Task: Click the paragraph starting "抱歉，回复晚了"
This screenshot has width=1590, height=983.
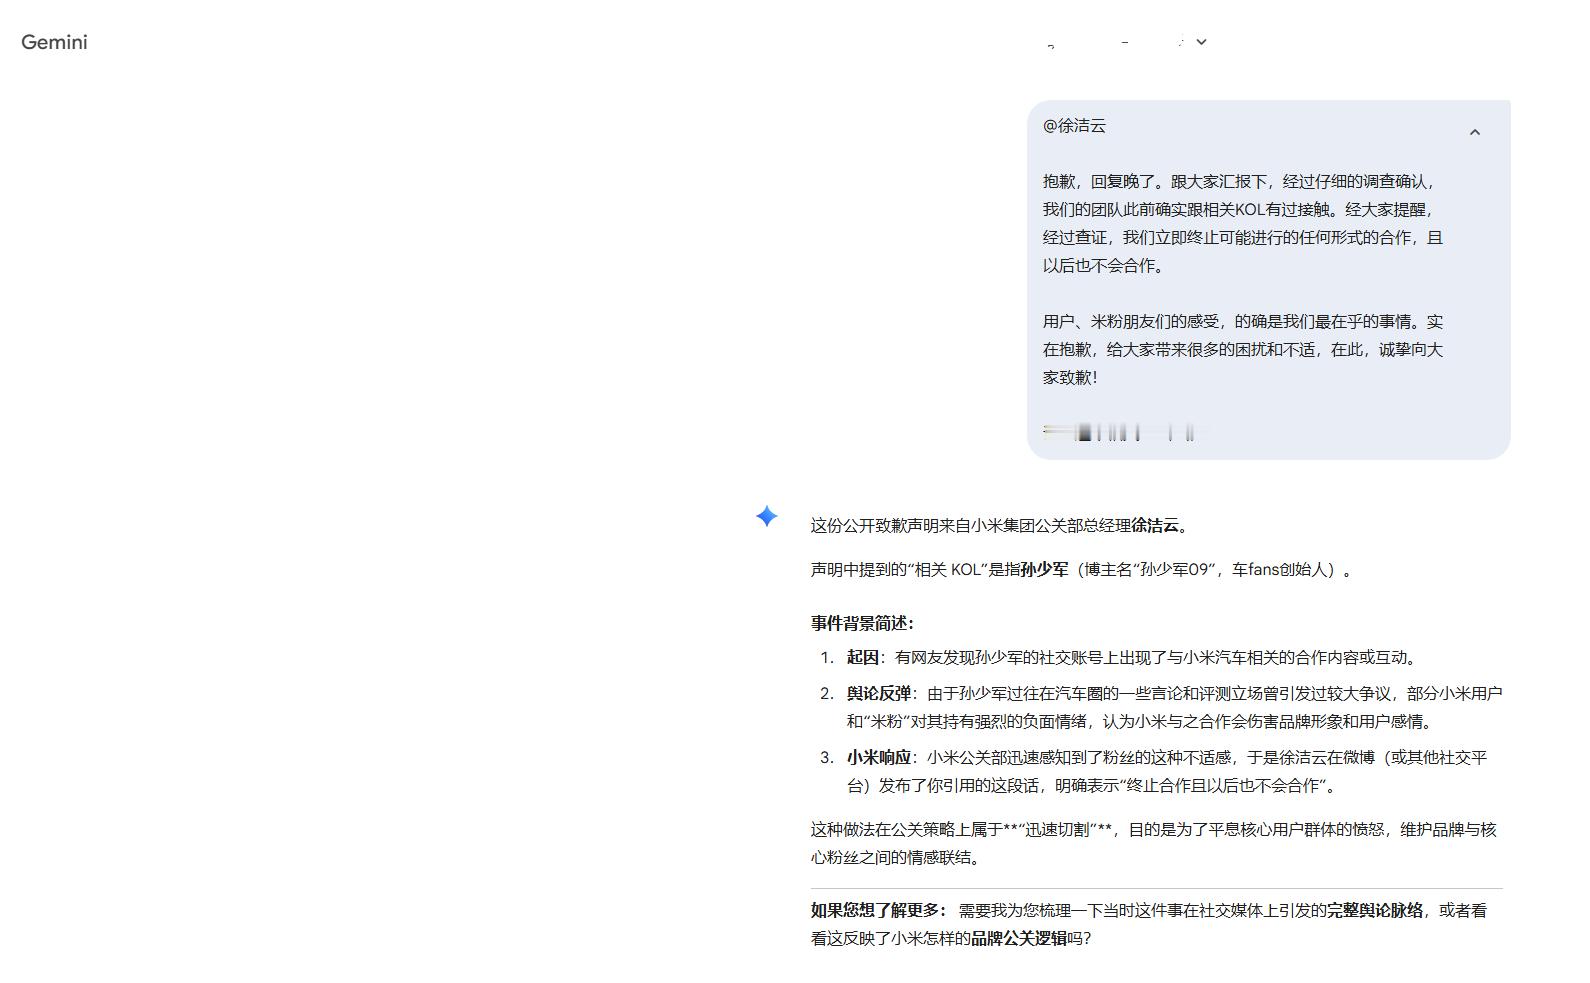Action: [x=1243, y=224]
